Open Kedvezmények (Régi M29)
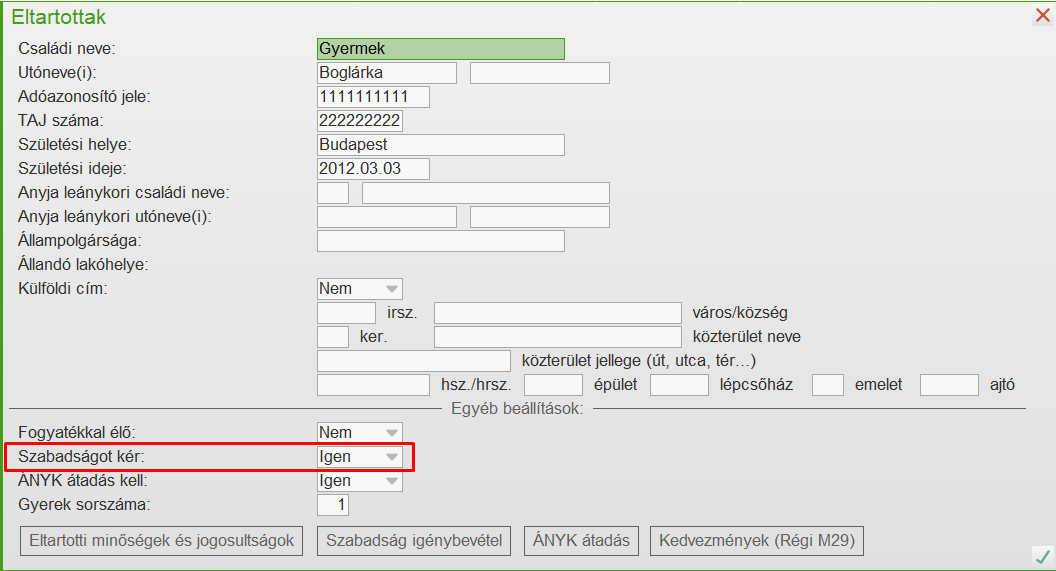1056x571 pixels. click(756, 541)
